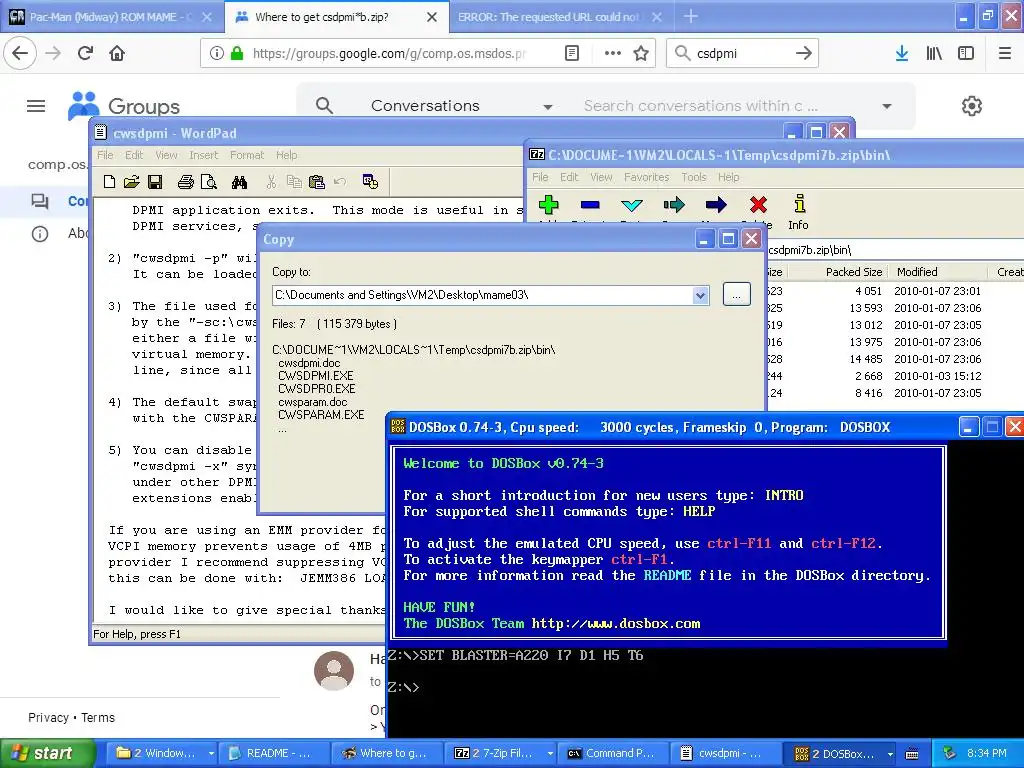
Task: Click cwsparam.doc in Copy dialog list
Action: (x=312, y=402)
